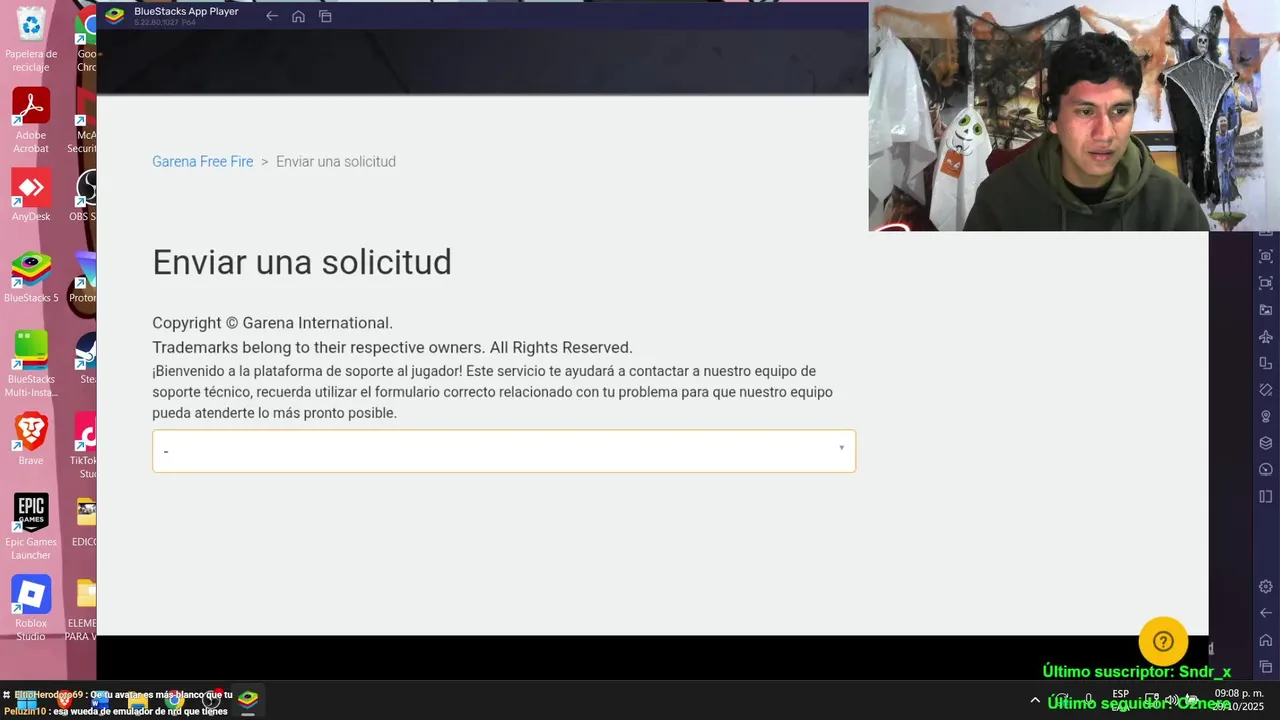Go home using the sidebar bottom home icon
The width and height of the screenshot is (1280, 720).
click(x=1266, y=640)
